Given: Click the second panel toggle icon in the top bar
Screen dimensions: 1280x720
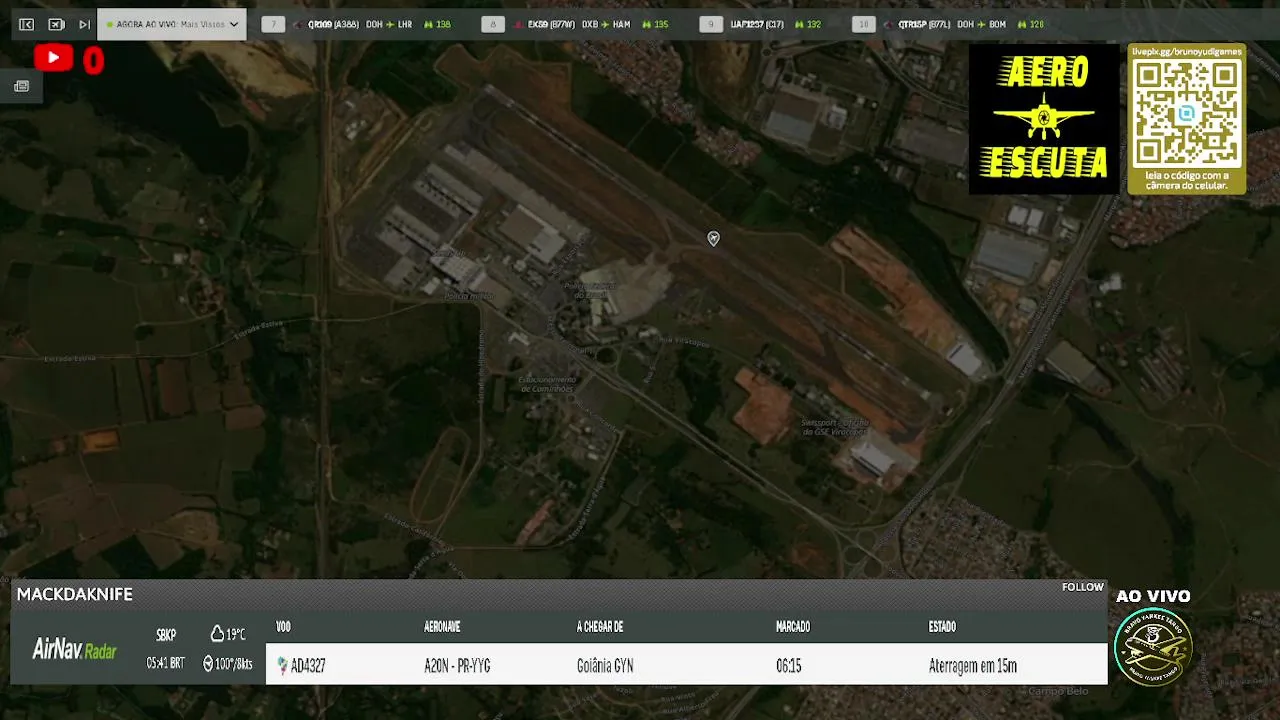Looking at the screenshot, I should click(56, 24).
